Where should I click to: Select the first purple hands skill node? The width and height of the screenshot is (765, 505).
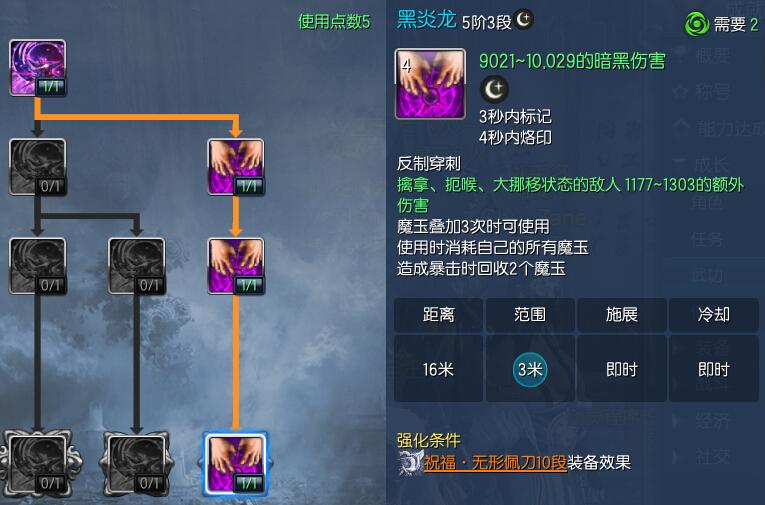click(x=236, y=167)
